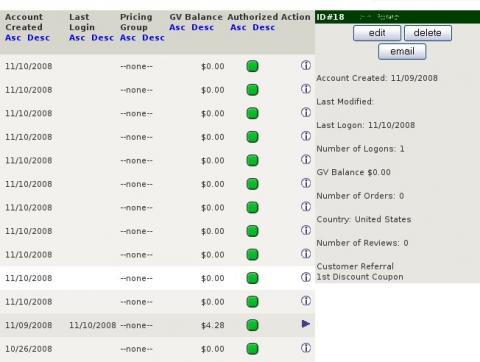Click the ID #18 panel header

point(397,17)
